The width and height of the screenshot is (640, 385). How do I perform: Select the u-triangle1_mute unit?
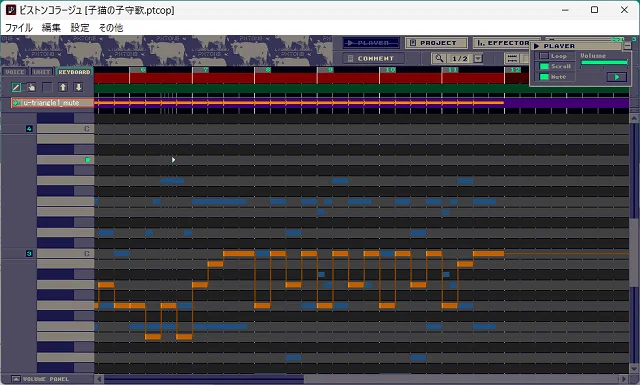[x=52, y=103]
